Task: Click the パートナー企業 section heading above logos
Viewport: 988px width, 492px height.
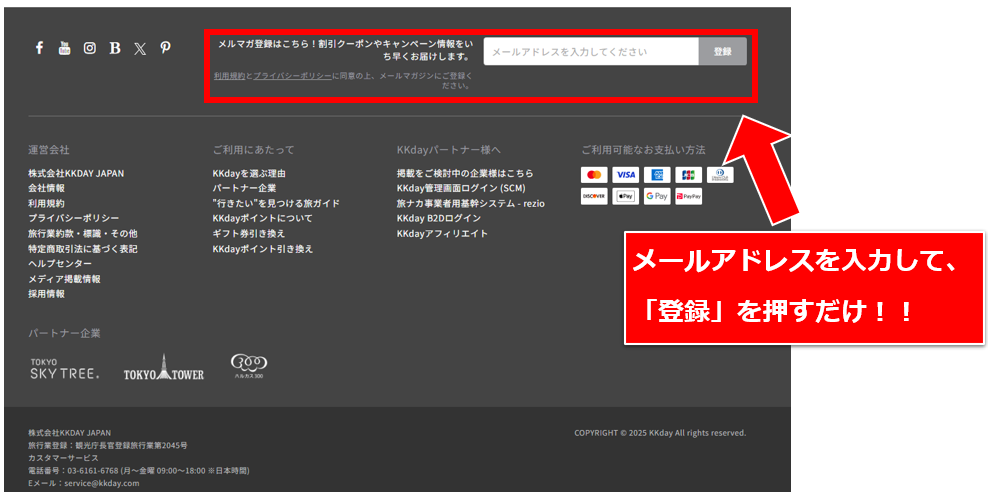Action: [64, 333]
